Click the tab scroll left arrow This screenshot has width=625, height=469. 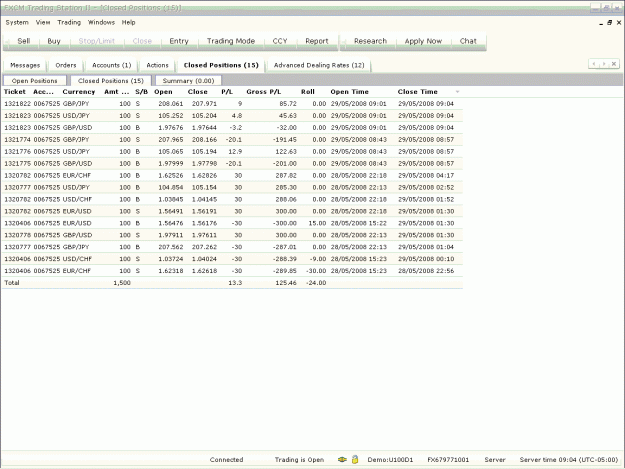594,64
